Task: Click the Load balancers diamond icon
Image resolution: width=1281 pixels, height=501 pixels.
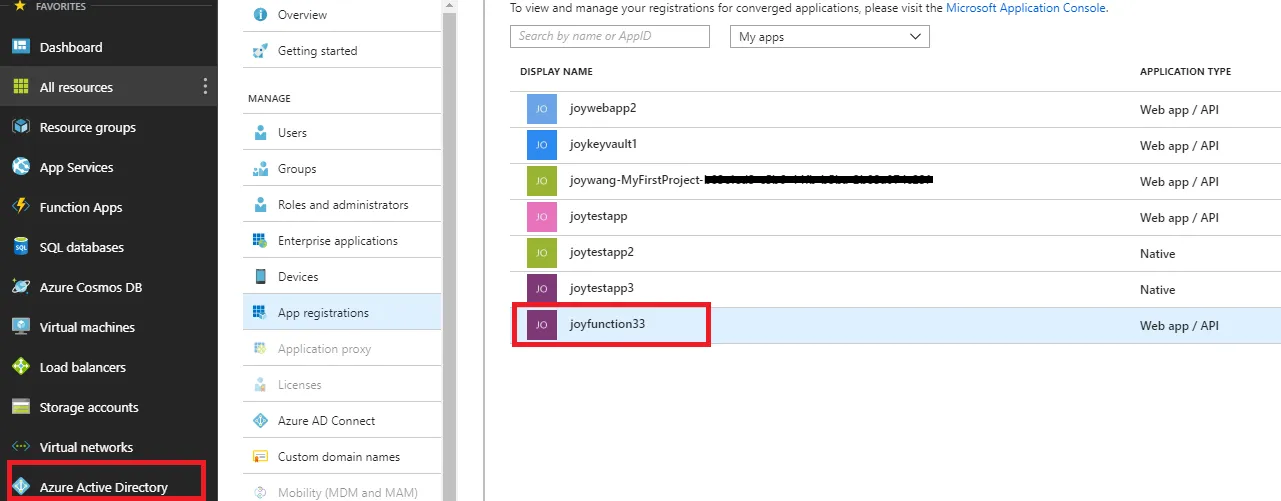Action: (20, 367)
